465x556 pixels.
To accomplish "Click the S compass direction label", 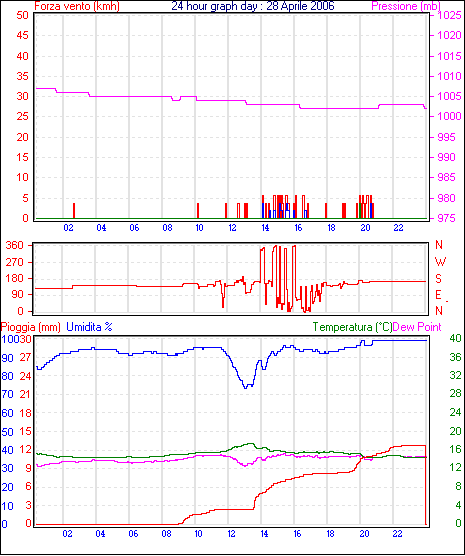I will [x=438, y=279].
